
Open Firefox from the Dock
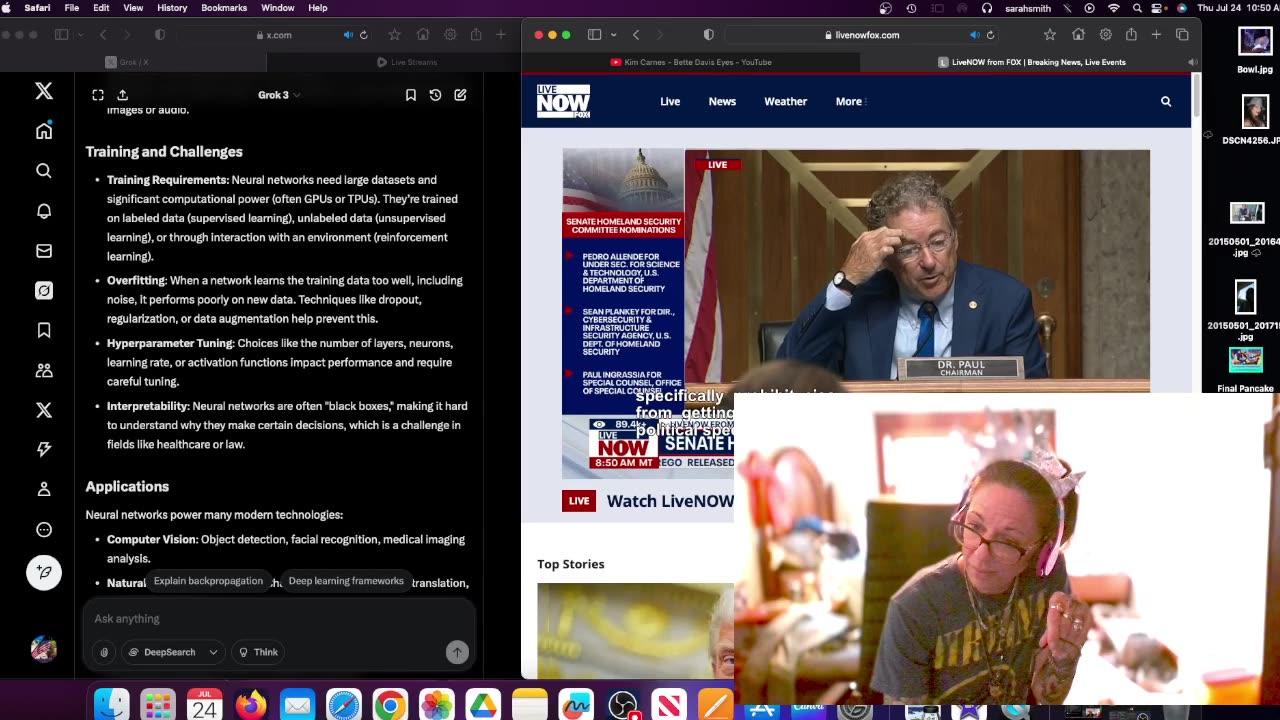(x=250, y=705)
